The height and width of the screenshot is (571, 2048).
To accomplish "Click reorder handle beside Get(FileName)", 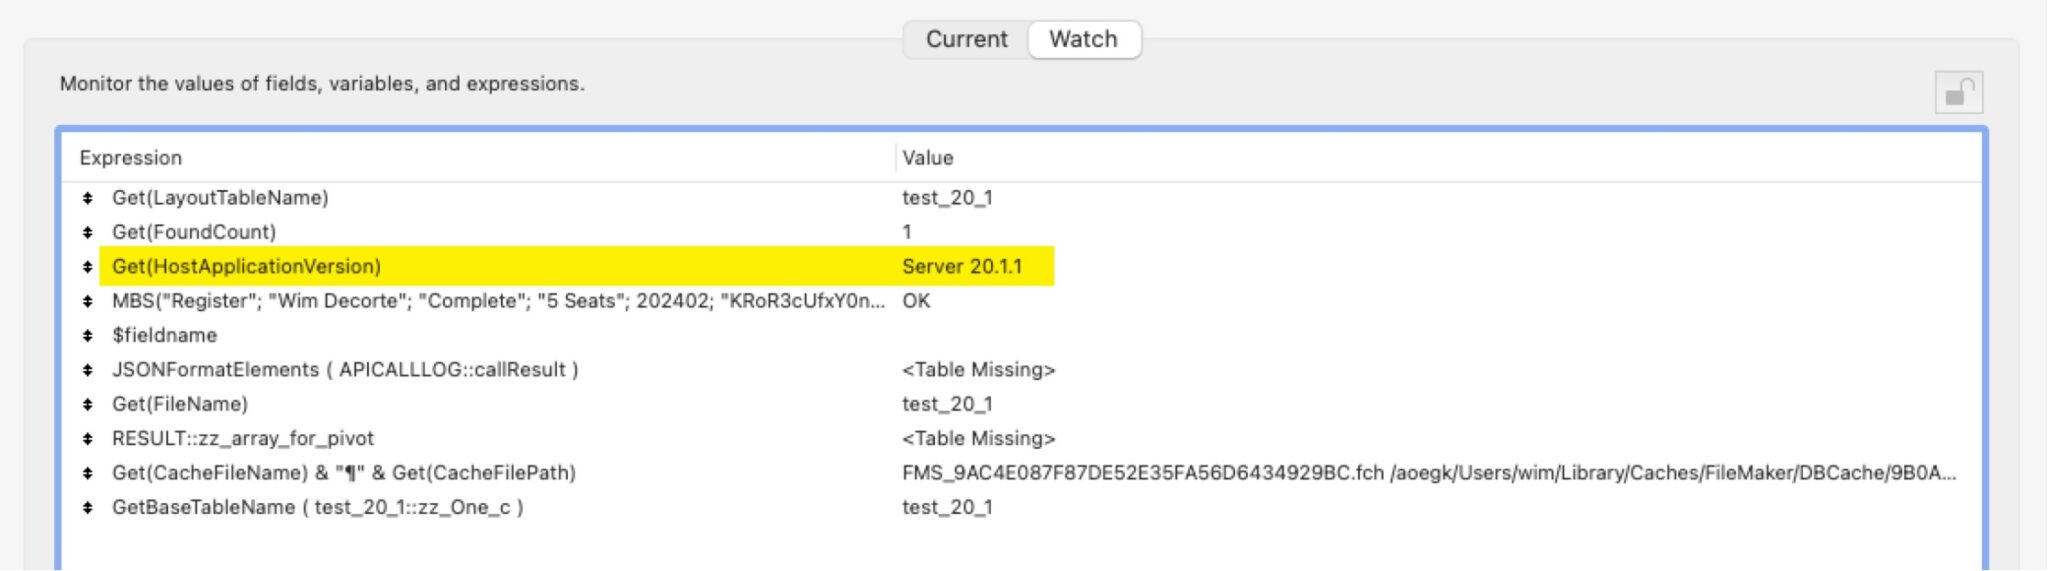I will (x=88, y=405).
